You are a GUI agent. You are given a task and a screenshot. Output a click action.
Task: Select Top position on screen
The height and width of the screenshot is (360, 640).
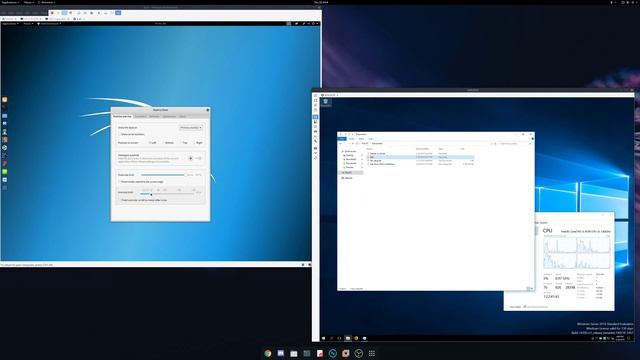pos(184,143)
